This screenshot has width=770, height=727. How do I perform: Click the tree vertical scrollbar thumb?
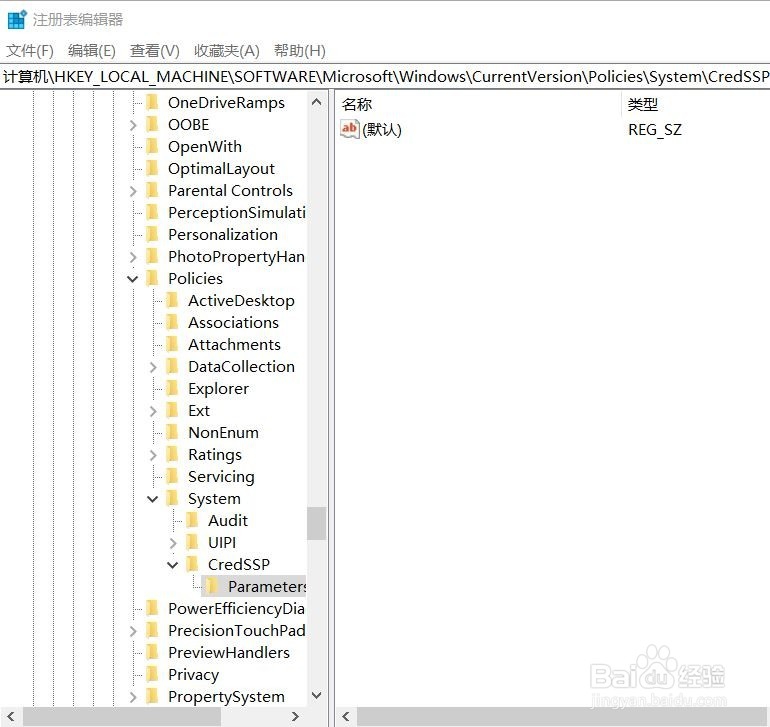317,523
